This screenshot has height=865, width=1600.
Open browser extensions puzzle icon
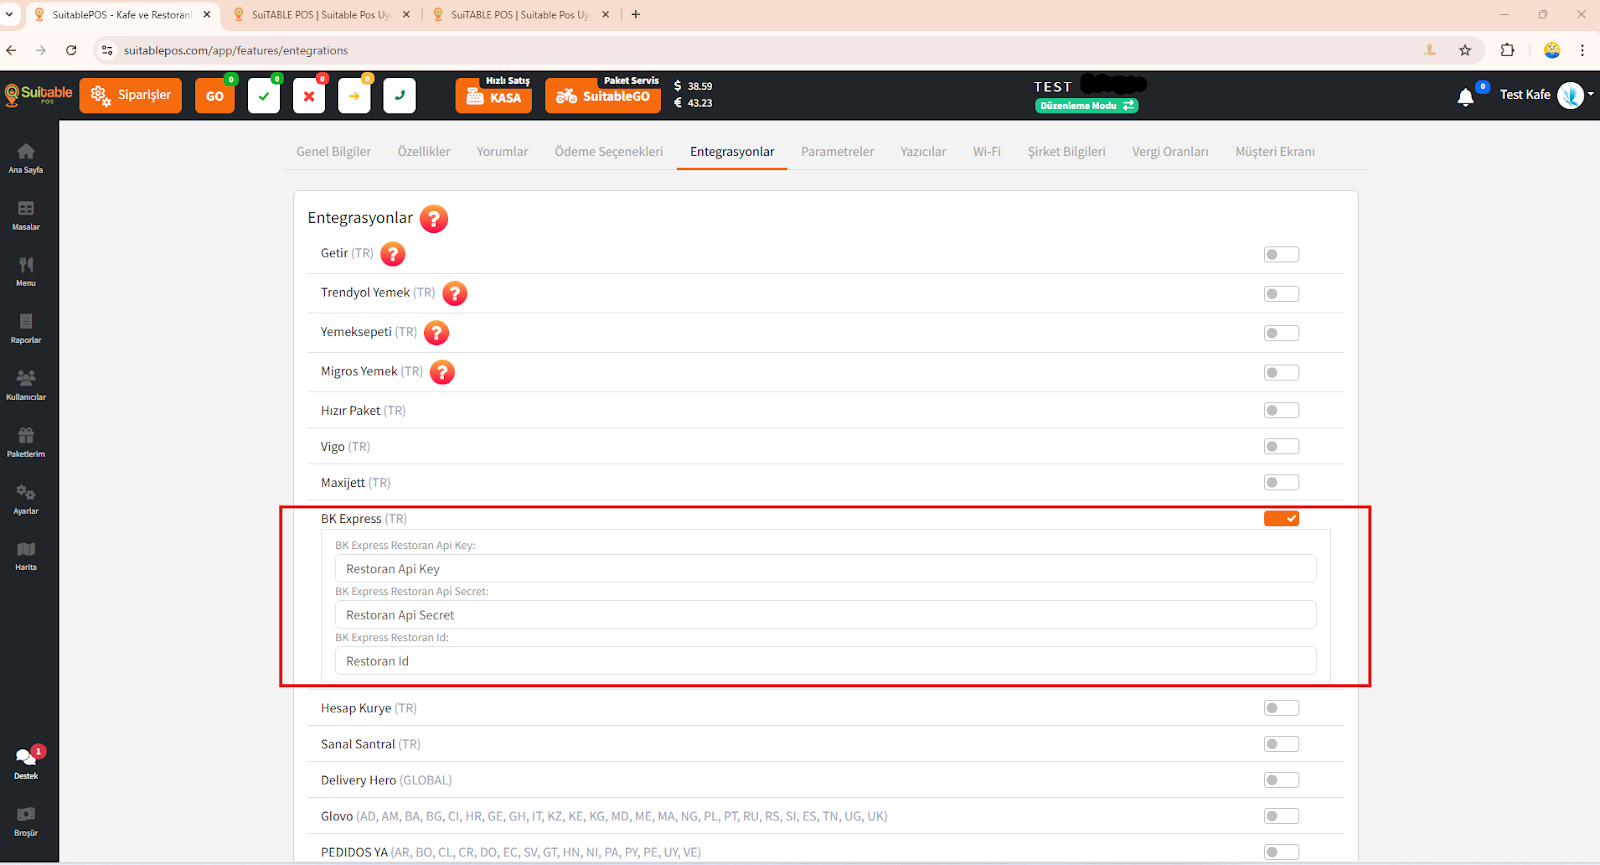[x=1508, y=50]
